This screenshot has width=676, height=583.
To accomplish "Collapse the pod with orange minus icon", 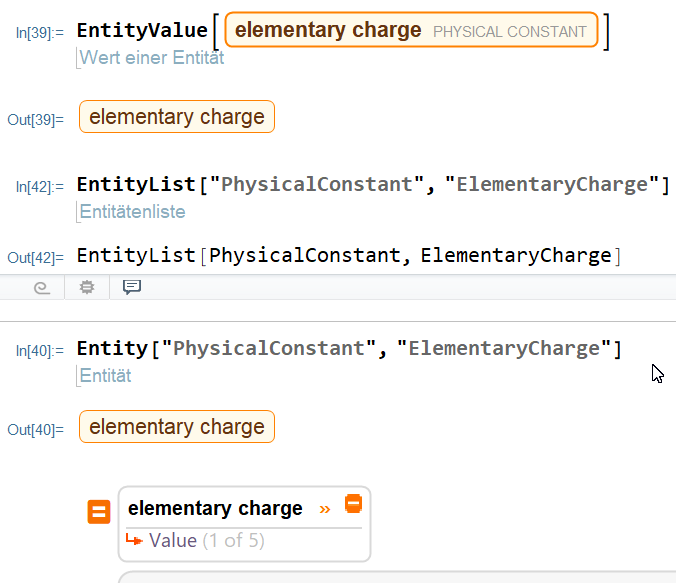I will tap(354, 504).
